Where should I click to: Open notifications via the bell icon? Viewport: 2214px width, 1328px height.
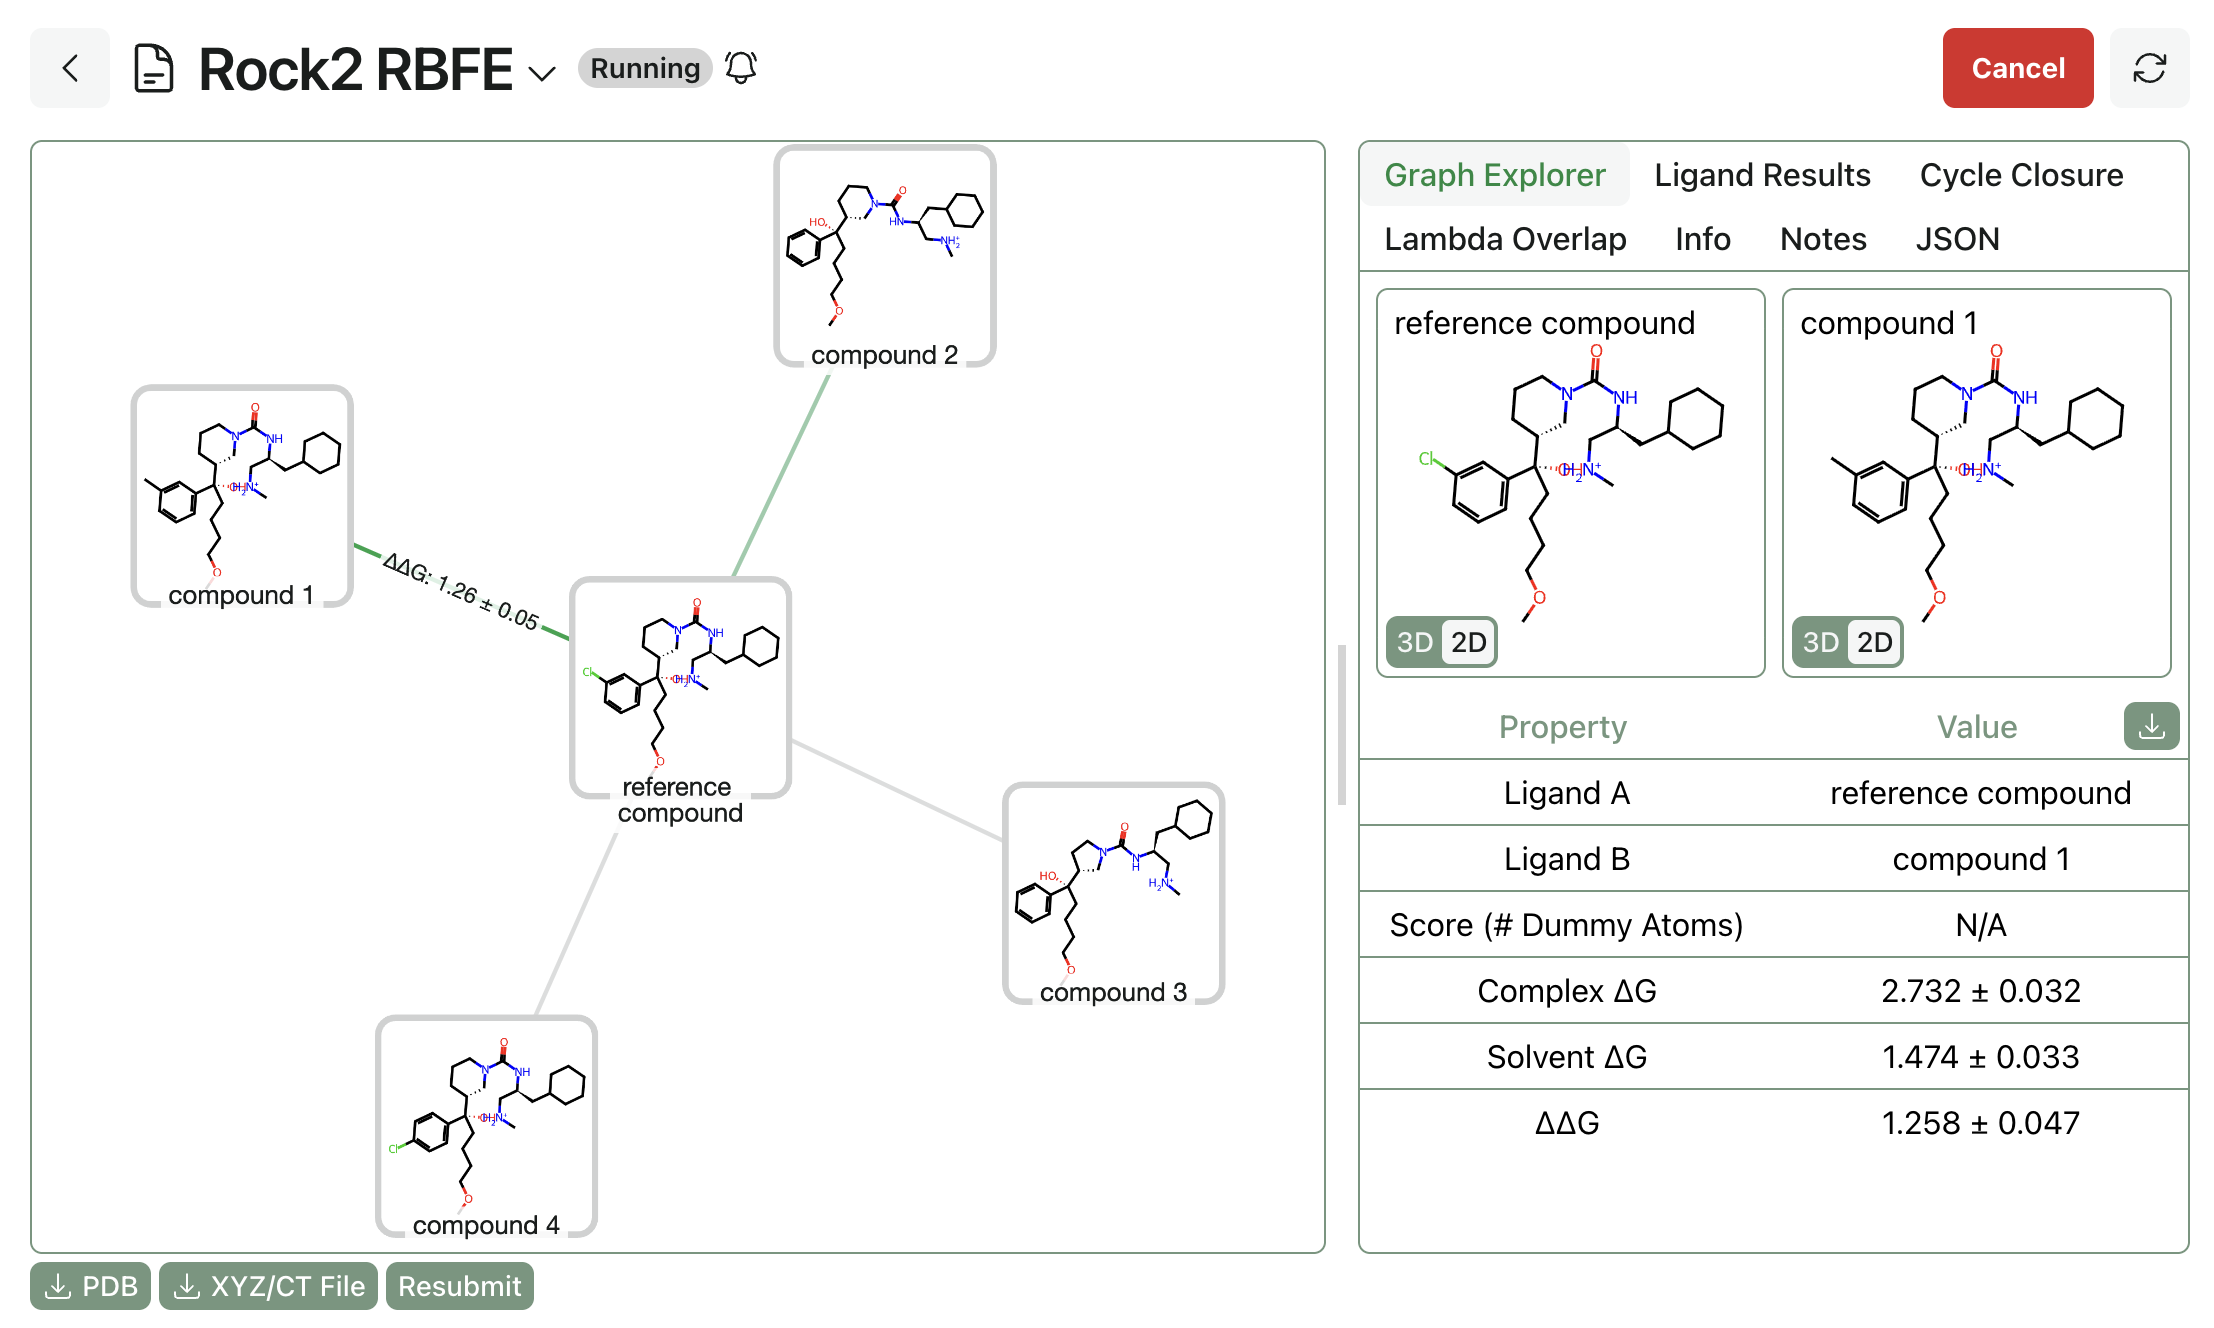coord(739,67)
